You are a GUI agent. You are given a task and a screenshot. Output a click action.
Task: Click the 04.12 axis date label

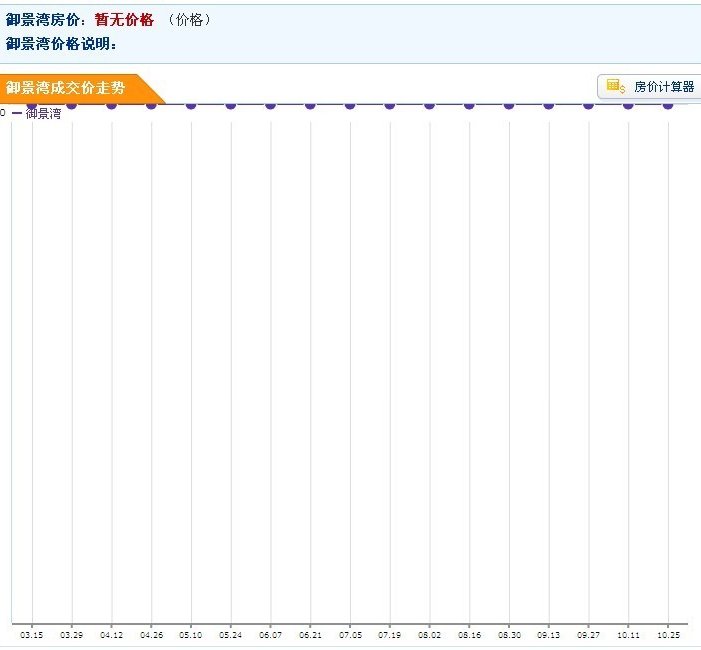[111, 635]
